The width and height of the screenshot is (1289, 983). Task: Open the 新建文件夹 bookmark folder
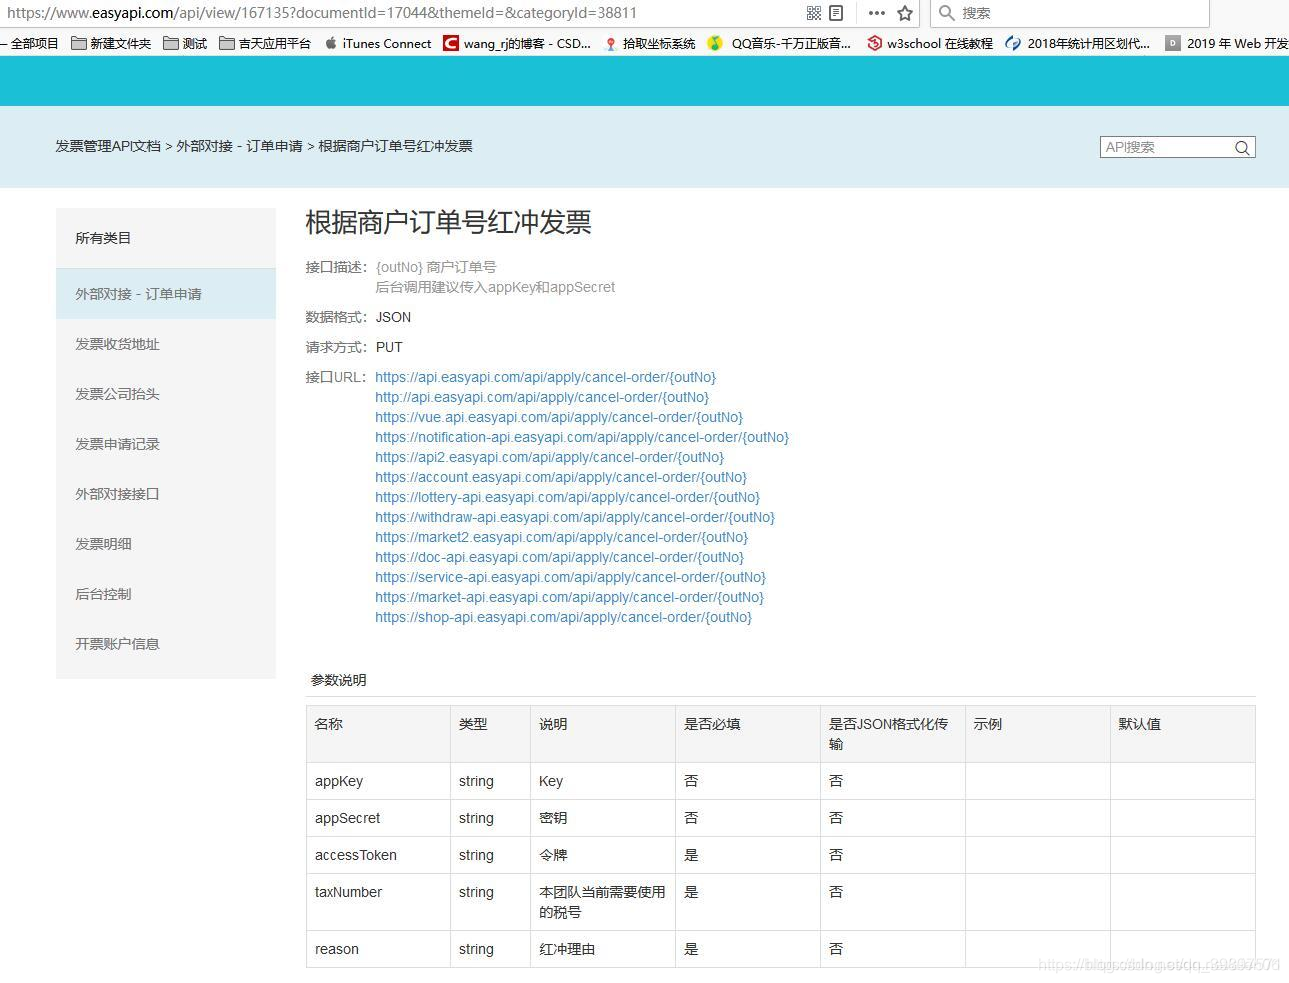111,43
